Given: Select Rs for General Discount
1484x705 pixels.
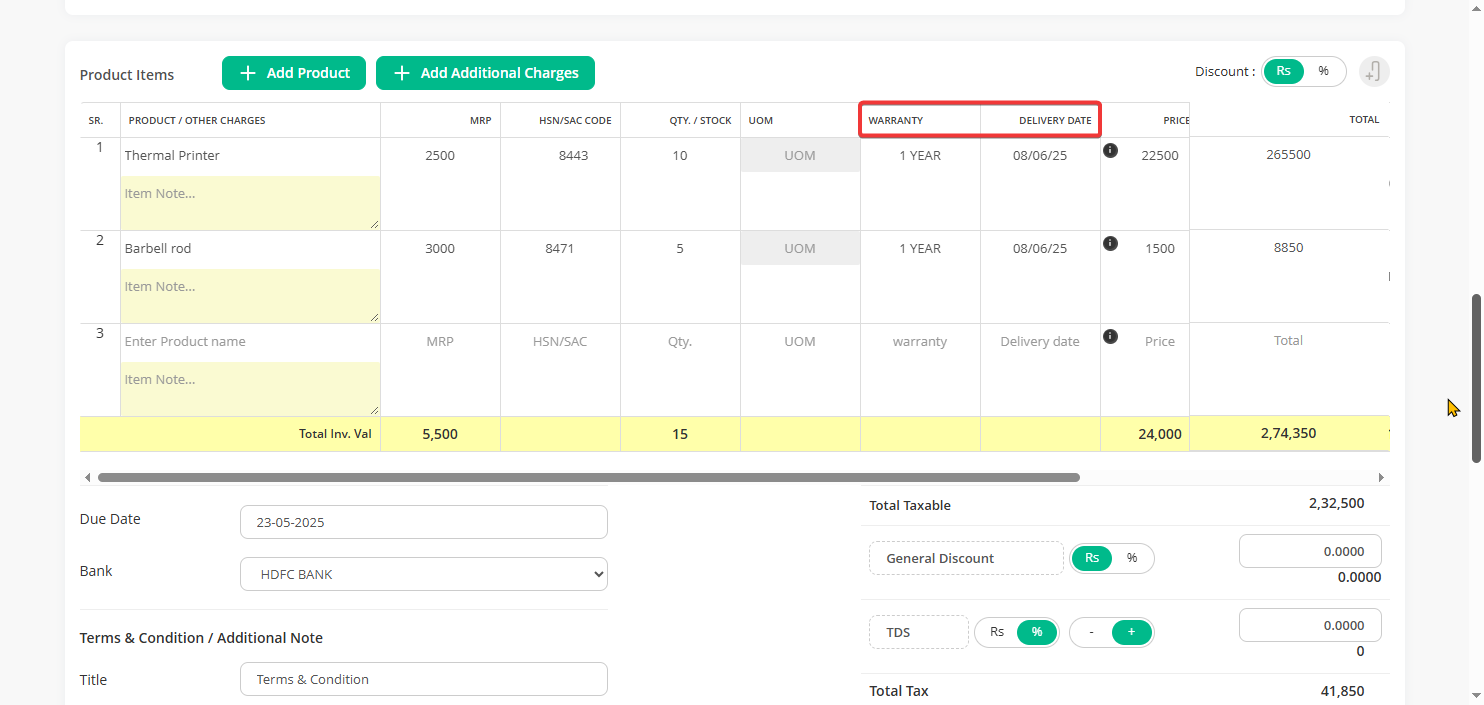Looking at the screenshot, I should [x=1092, y=558].
